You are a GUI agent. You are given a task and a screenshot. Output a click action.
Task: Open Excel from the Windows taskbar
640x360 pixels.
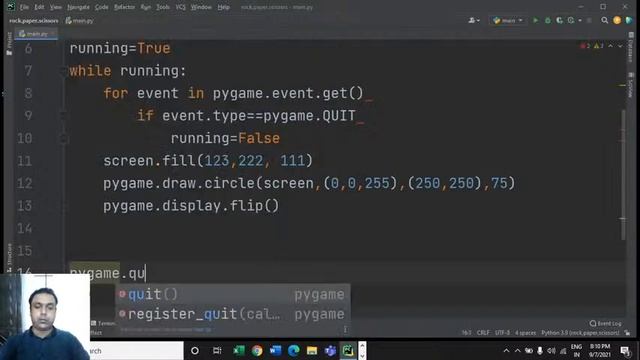tap(238, 350)
